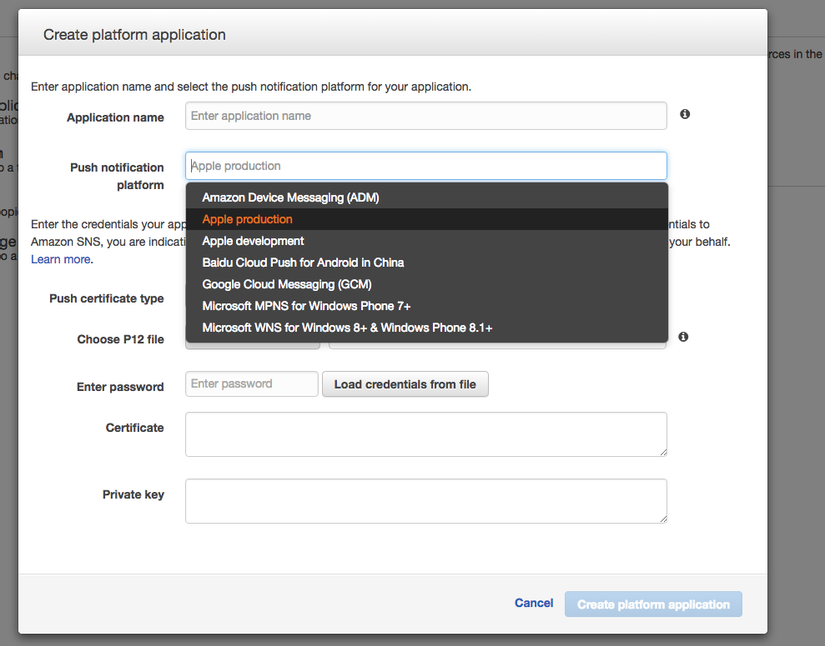Select the Apple production platform option
Viewport: 825px width, 646px height.
click(247, 219)
